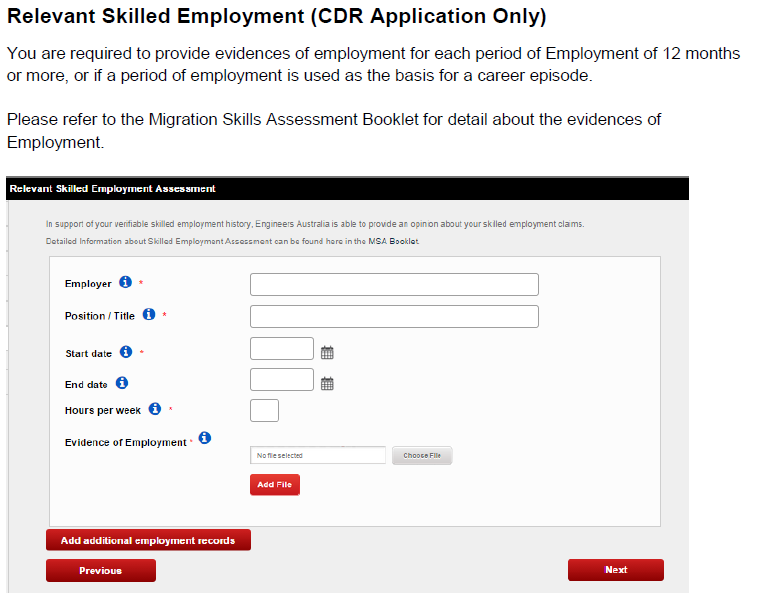Click the Hours per week info icon
Screen dimensions: 763x593
tap(155, 409)
